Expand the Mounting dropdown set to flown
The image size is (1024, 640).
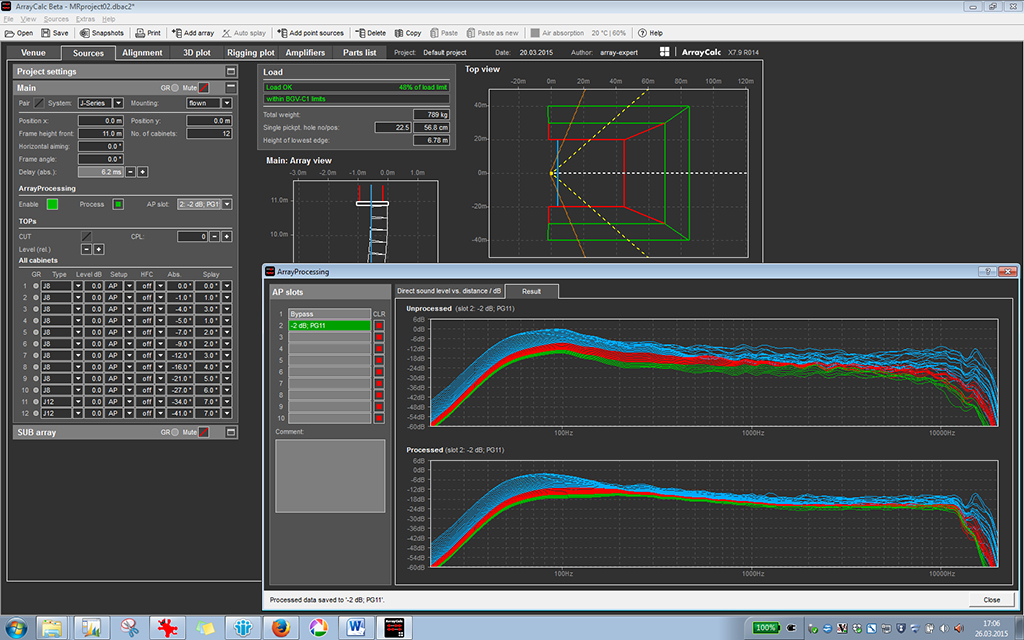coord(226,103)
